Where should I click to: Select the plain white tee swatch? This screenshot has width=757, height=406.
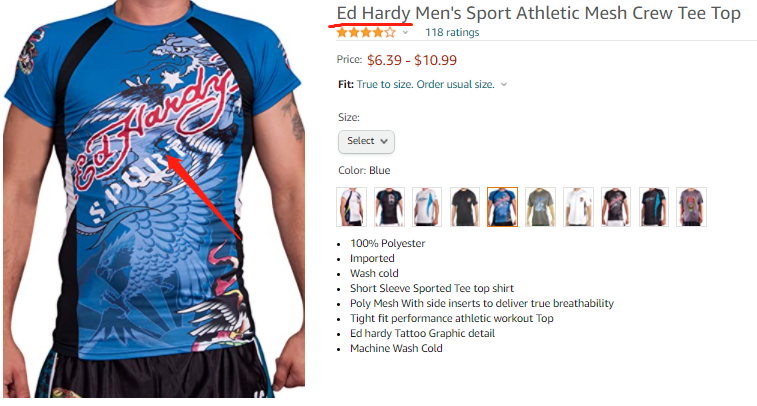pyautogui.click(x=578, y=207)
